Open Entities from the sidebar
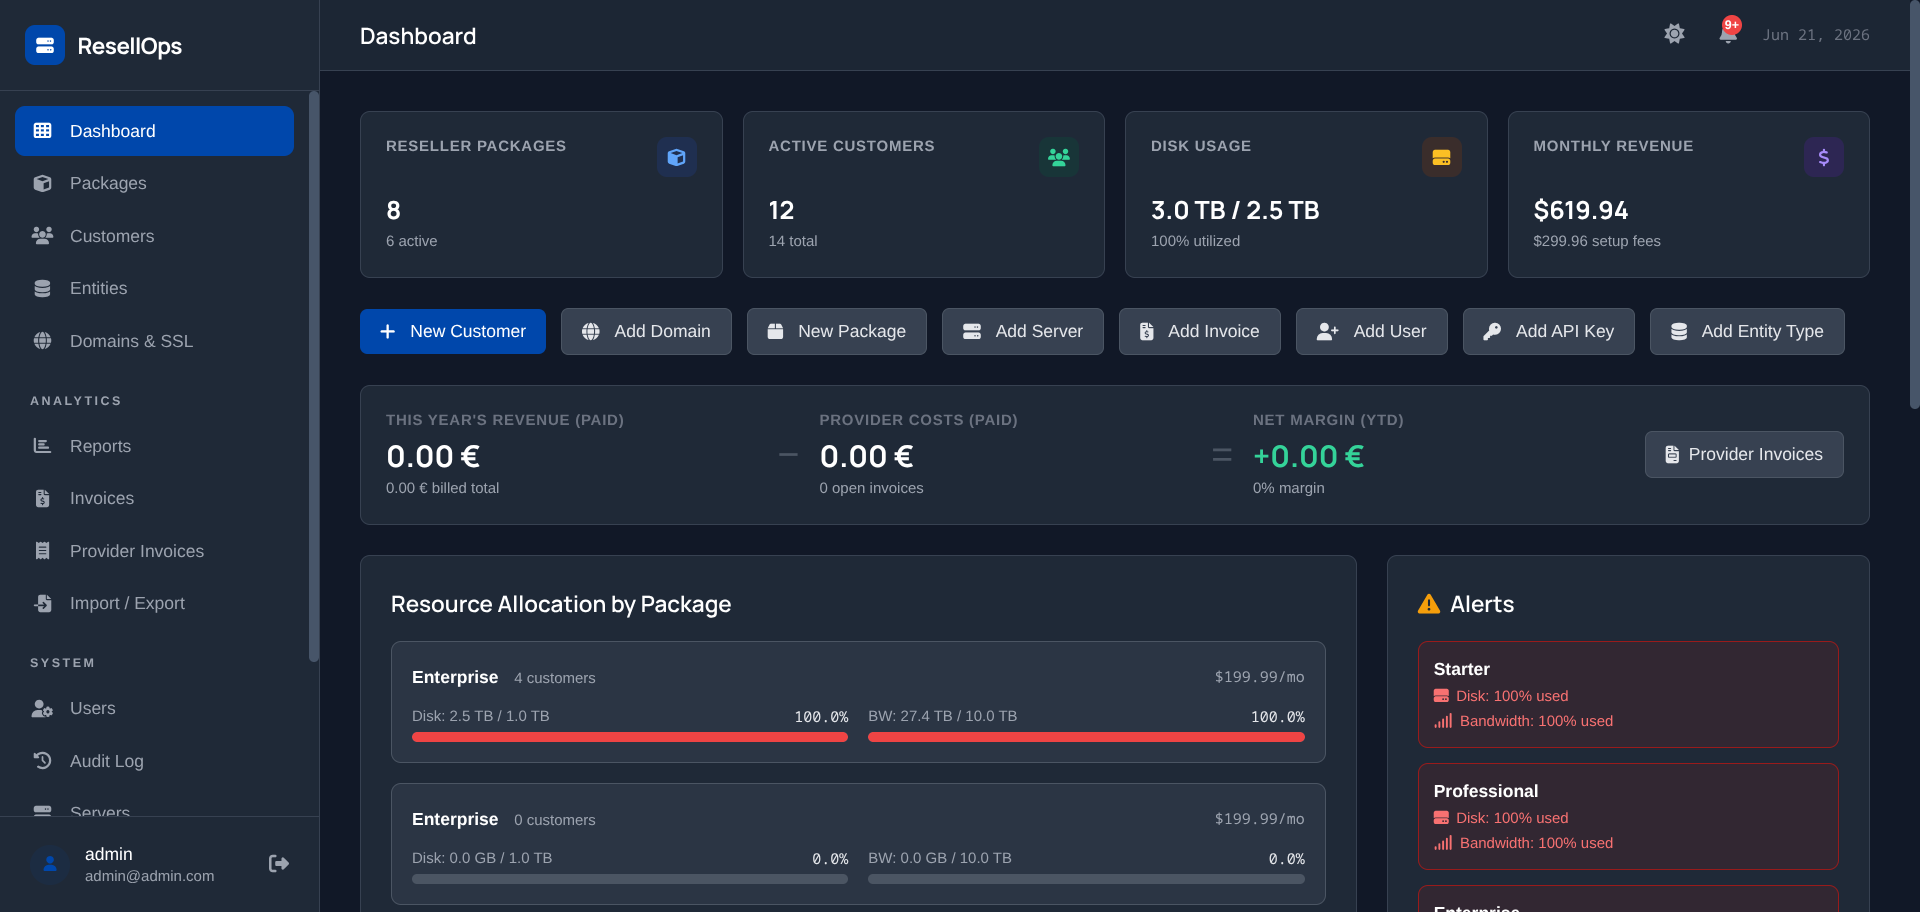 point(154,288)
